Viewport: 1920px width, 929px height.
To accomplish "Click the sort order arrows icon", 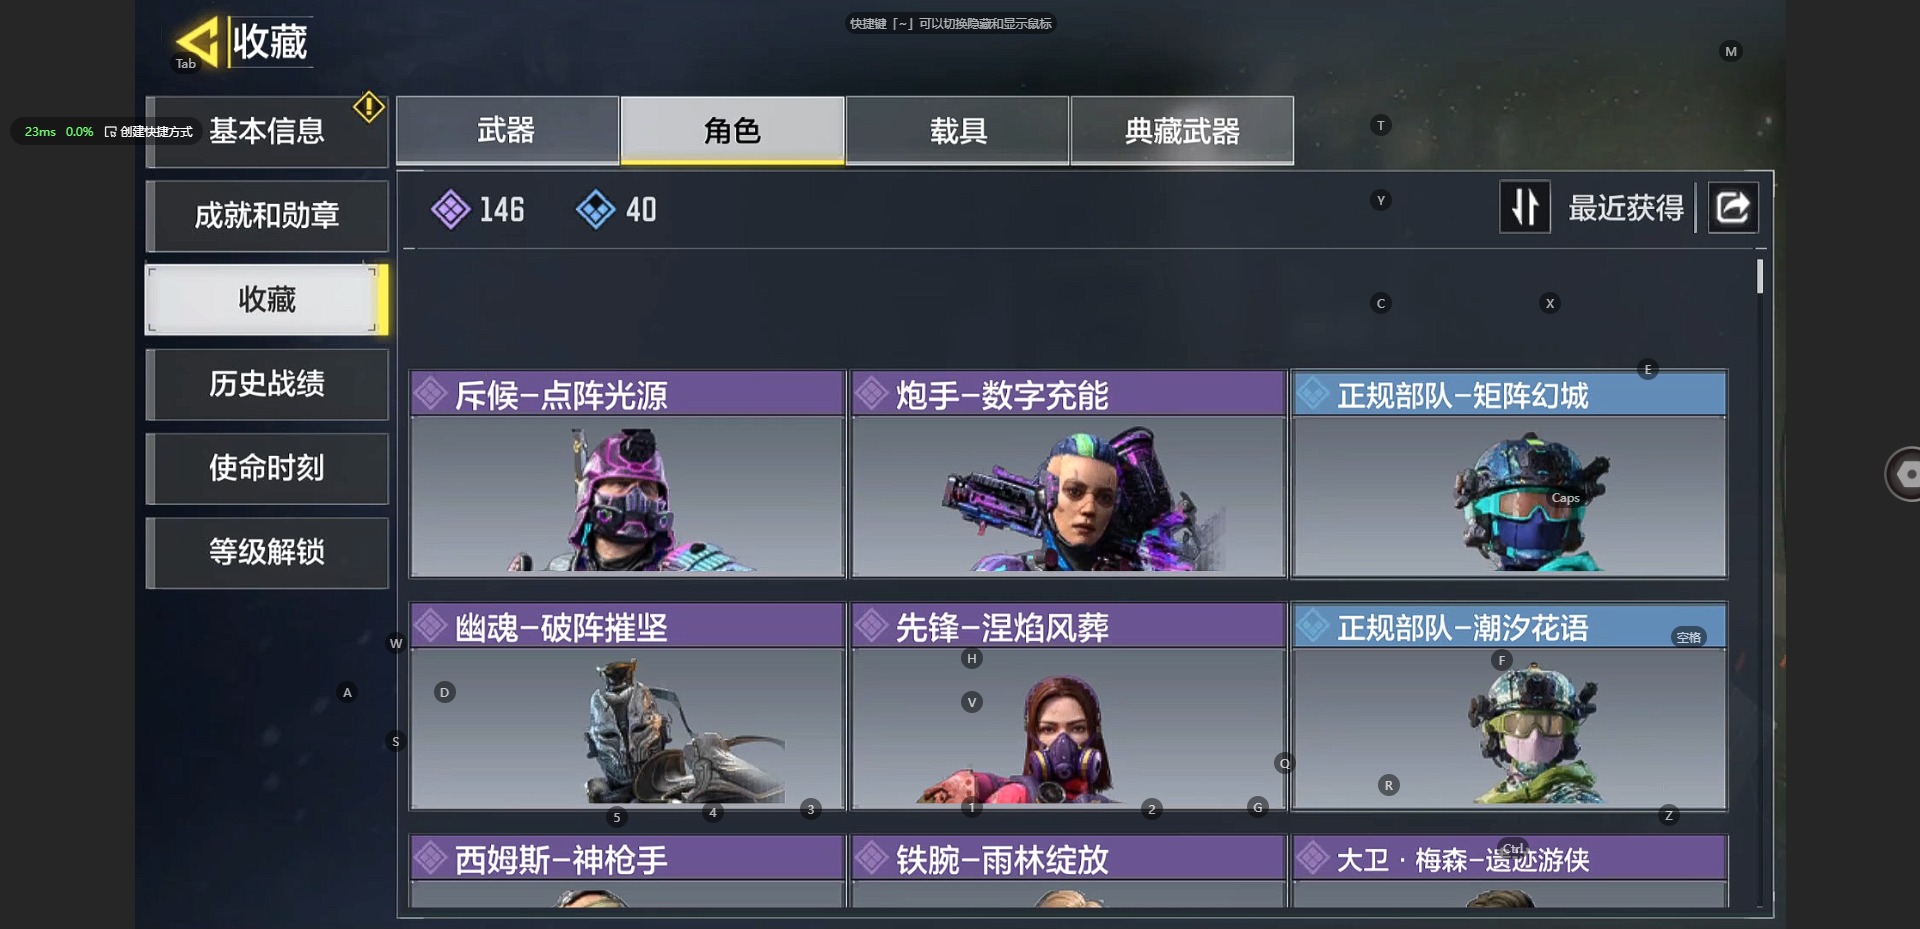I will click(1525, 207).
